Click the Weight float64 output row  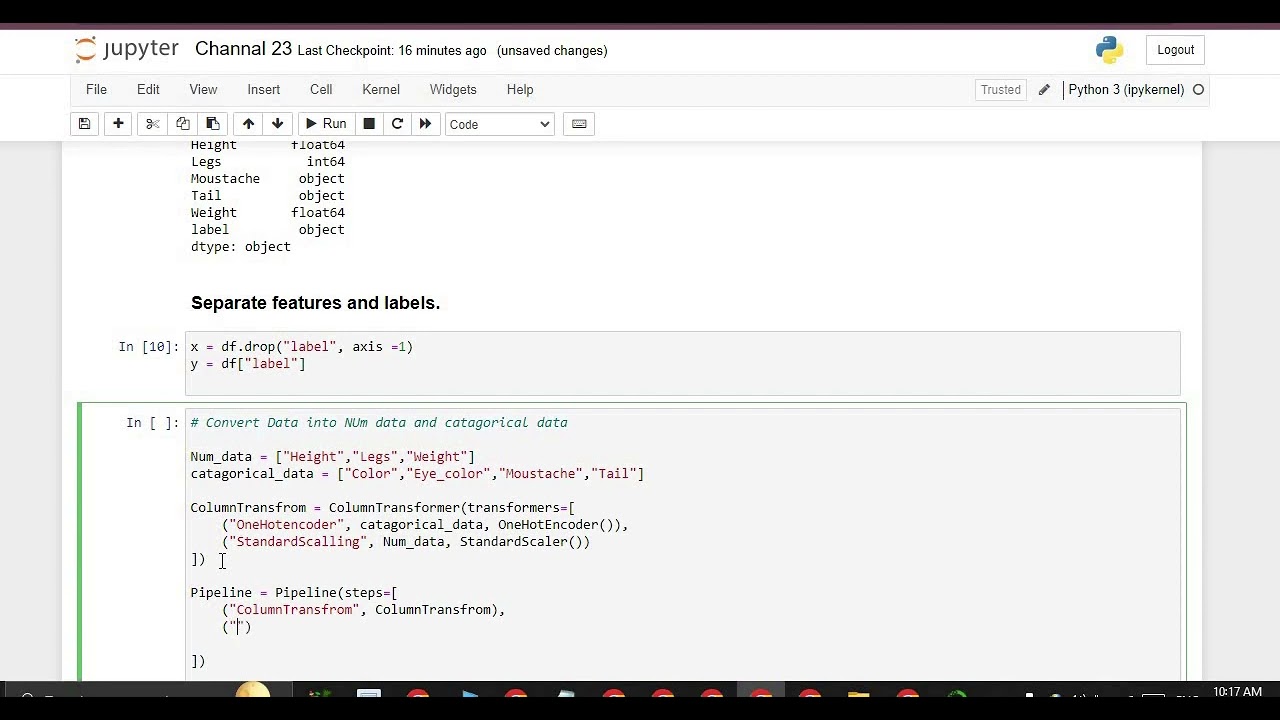[x=268, y=213]
